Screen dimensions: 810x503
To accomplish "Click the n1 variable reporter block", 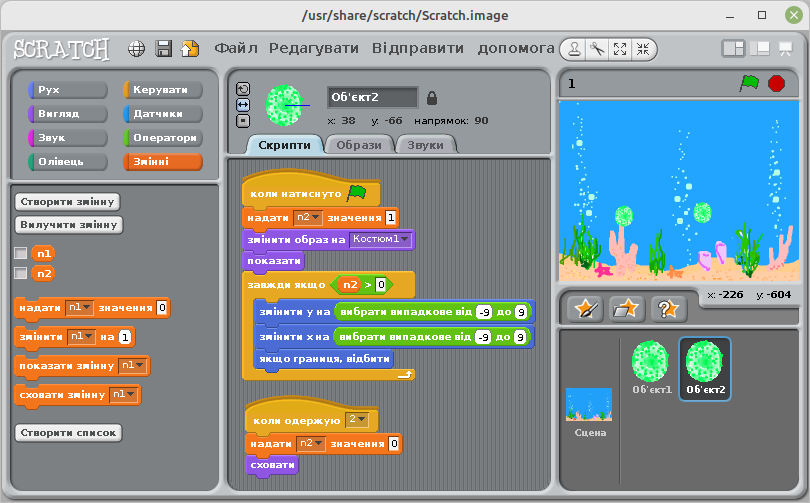I will [x=43, y=253].
